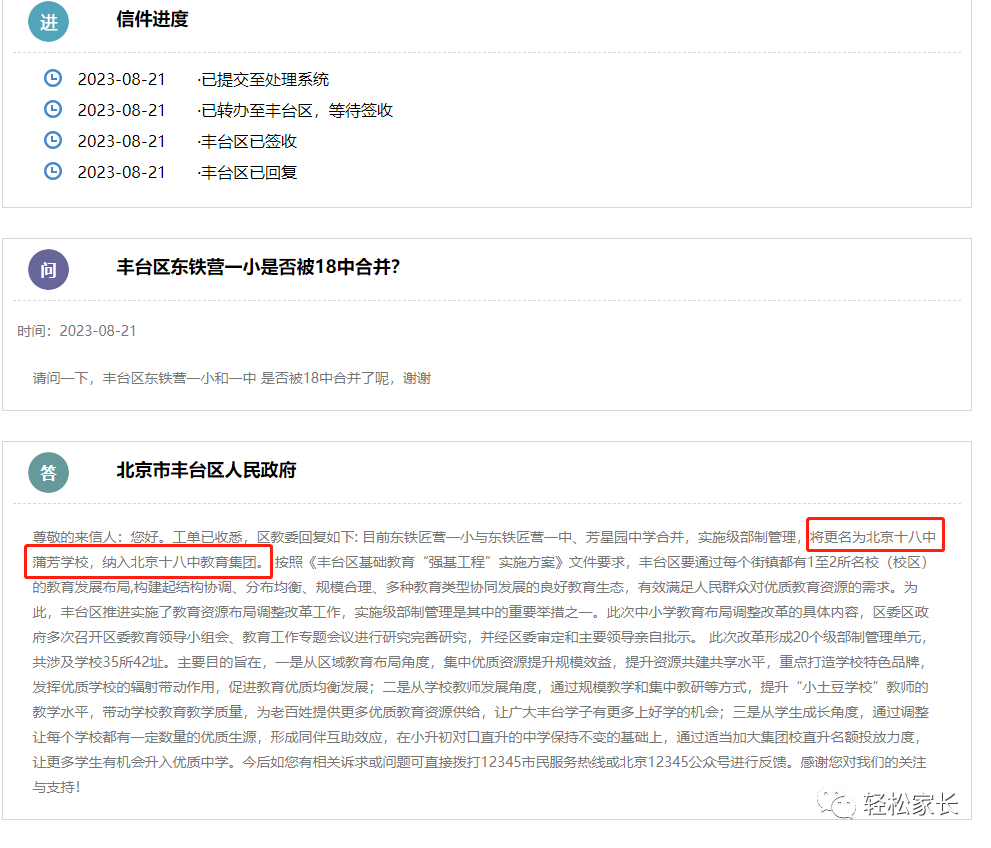Screen dimensions: 991x848
Task: Click the 北京市丰台区人民政府 heading
Action: click(207, 470)
